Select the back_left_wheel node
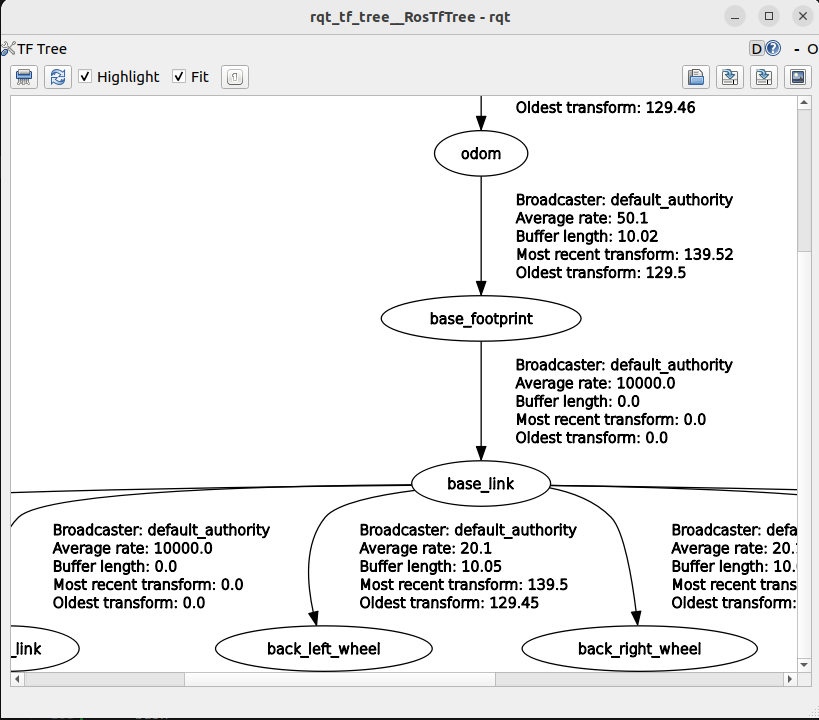The image size is (819, 720). pos(323,649)
